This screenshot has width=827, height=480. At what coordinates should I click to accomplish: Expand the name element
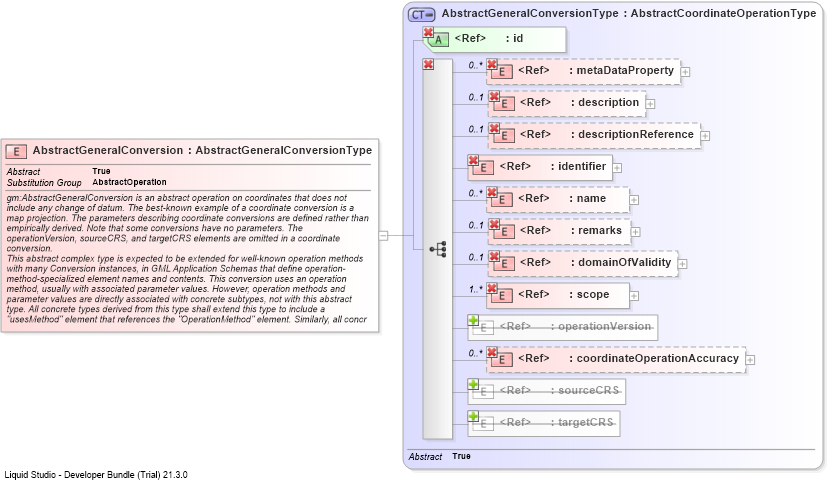click(x=634, y=200)
